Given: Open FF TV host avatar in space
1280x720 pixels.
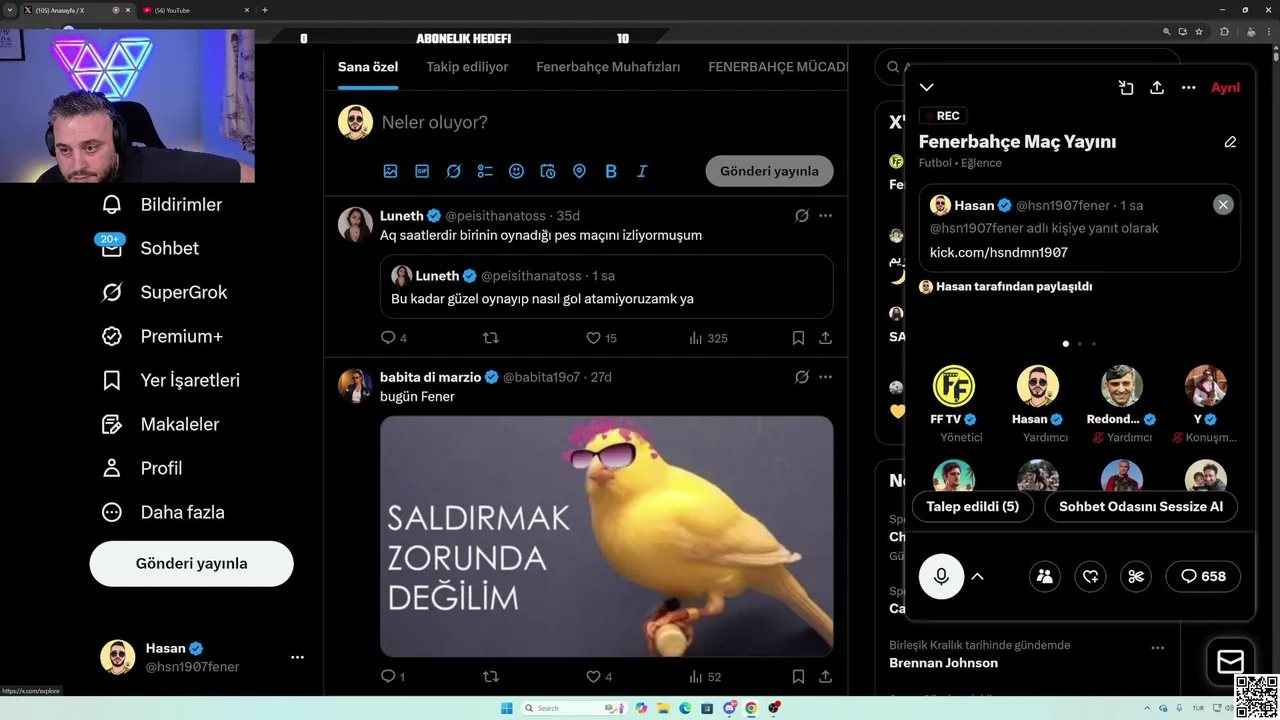Looking at the screenshot, I should [954, 386].
